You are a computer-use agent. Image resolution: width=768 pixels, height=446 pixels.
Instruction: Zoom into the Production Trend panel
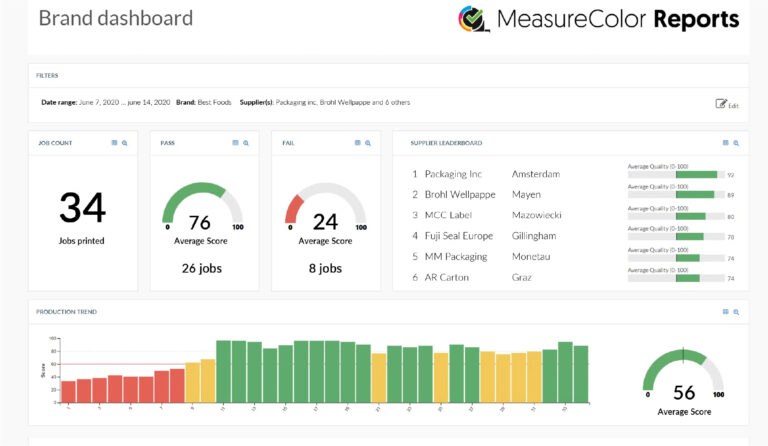click(736, 312)
